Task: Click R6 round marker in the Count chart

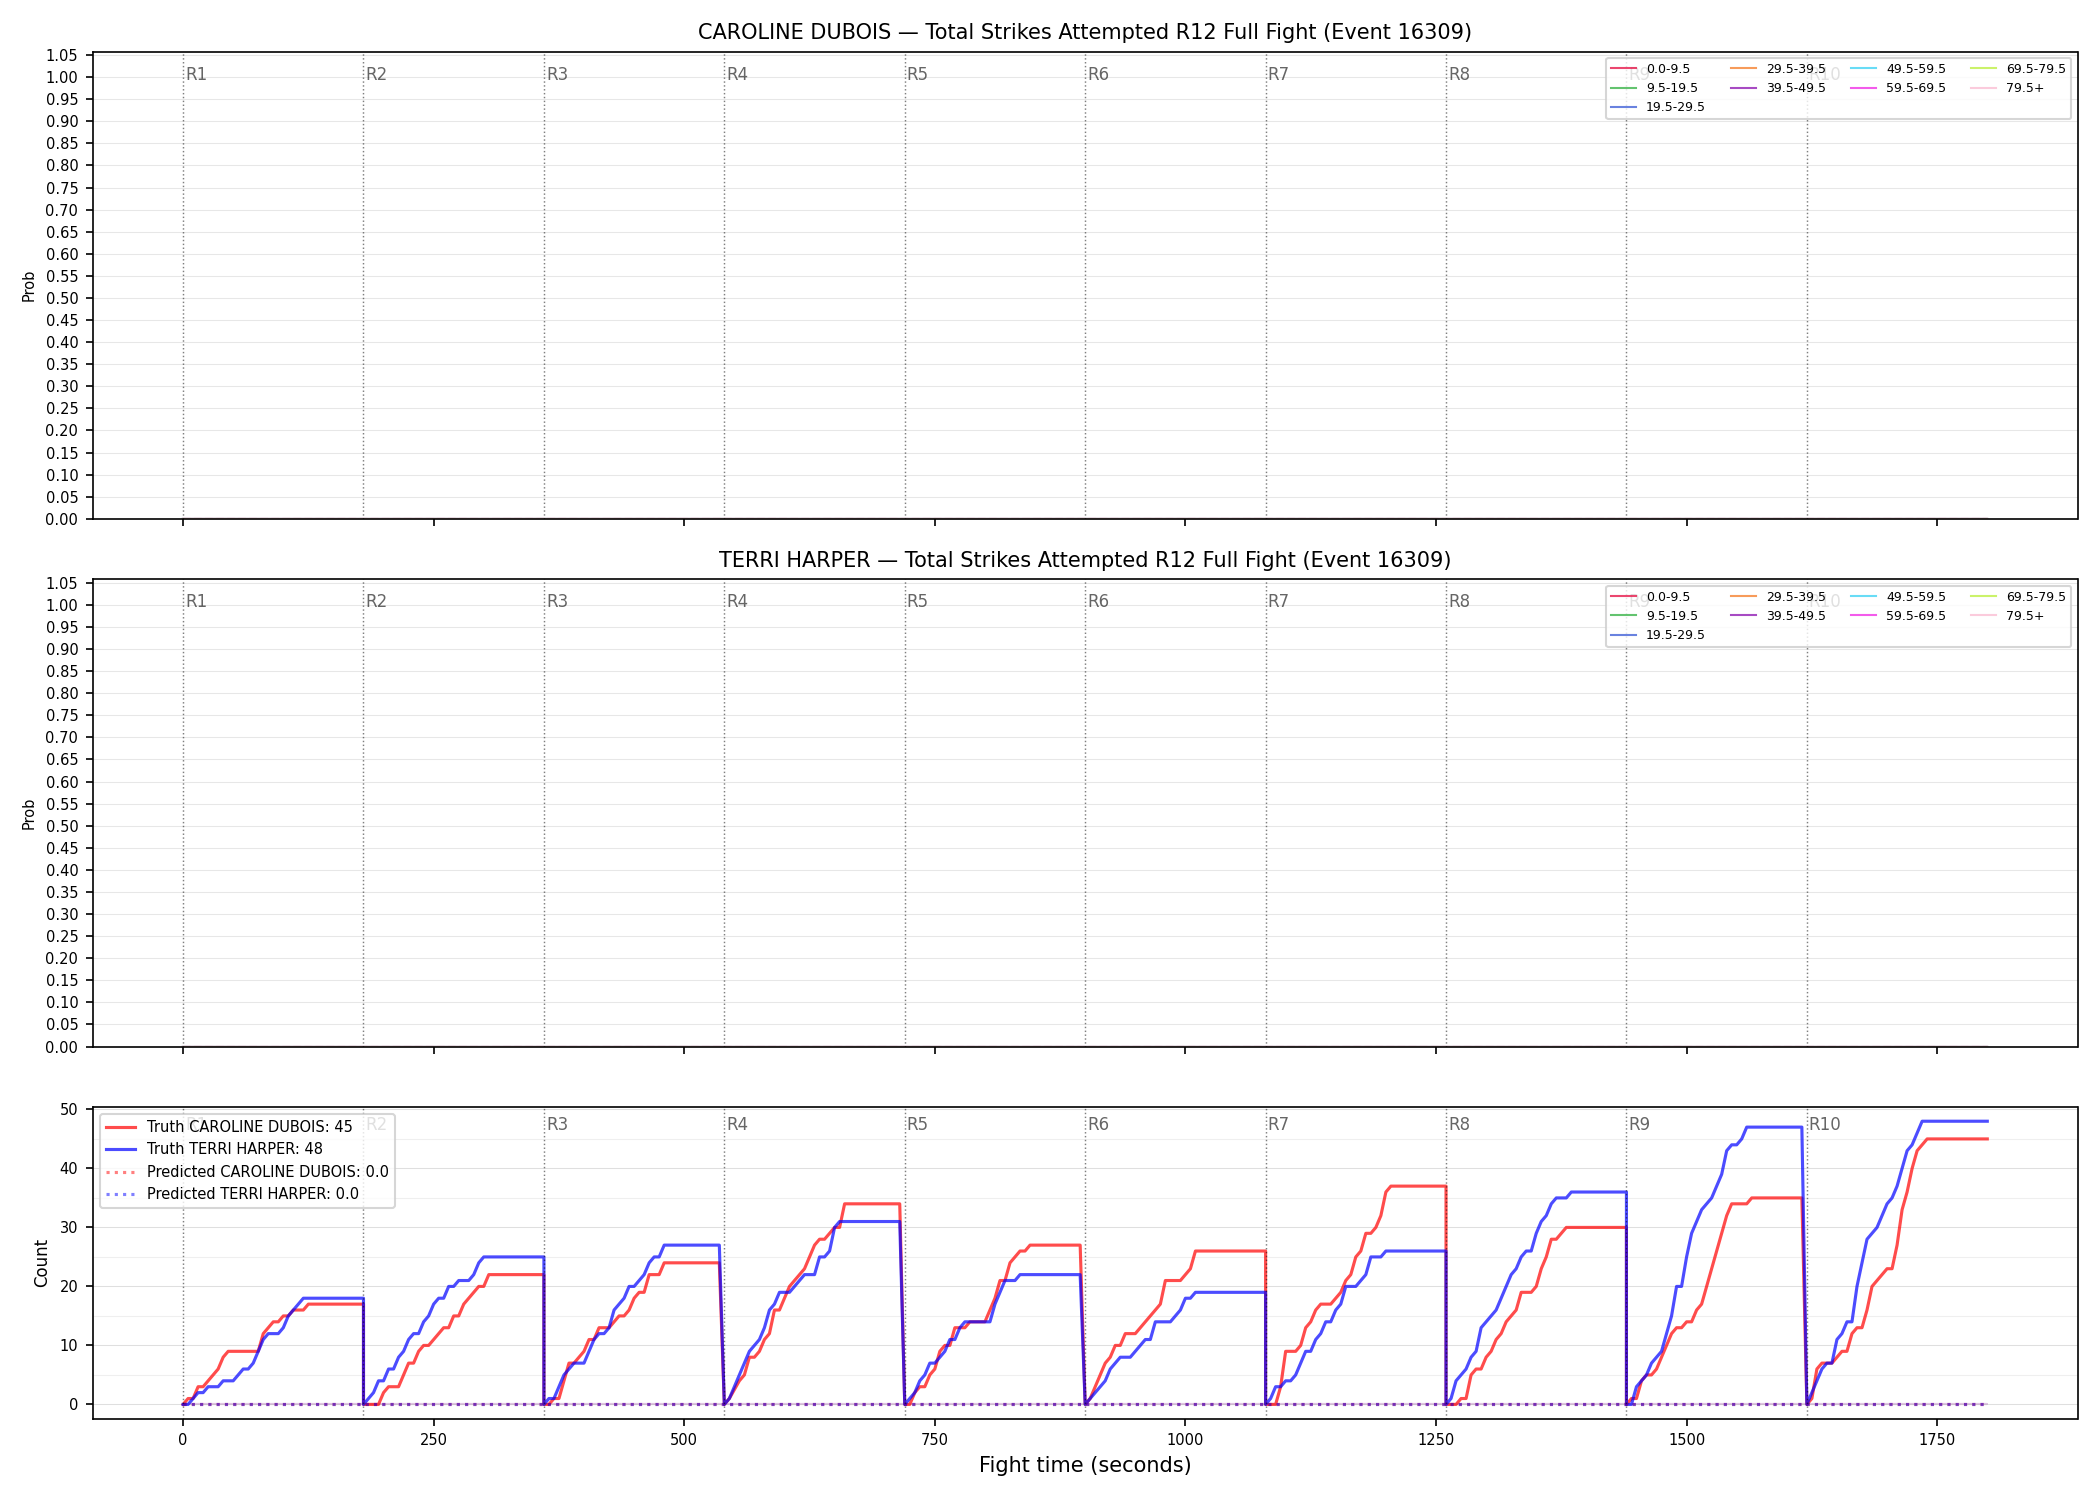Action: coord(1098,1124)
